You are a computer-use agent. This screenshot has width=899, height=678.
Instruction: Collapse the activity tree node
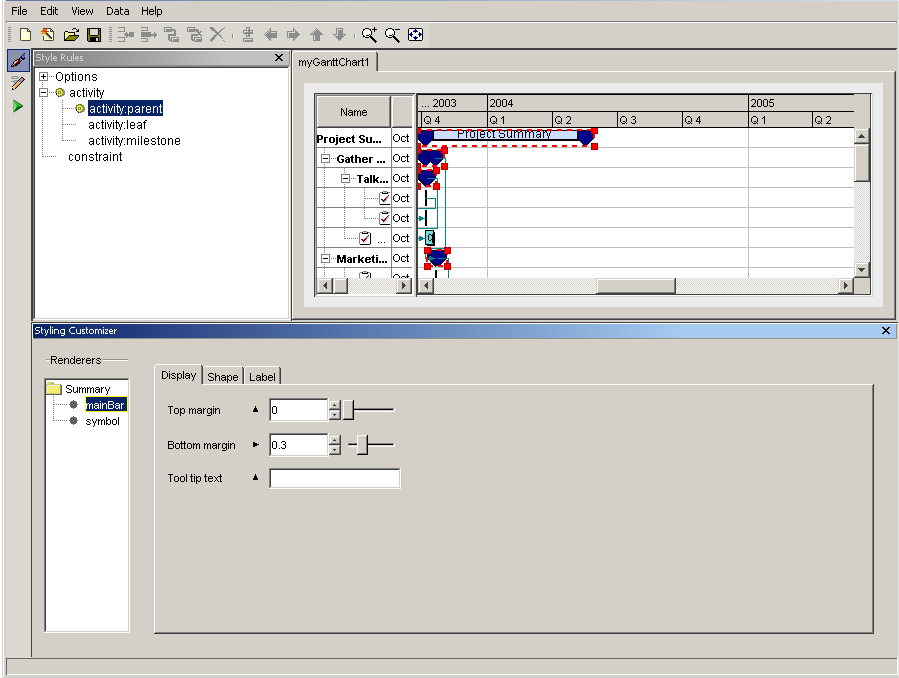(44, 93)
